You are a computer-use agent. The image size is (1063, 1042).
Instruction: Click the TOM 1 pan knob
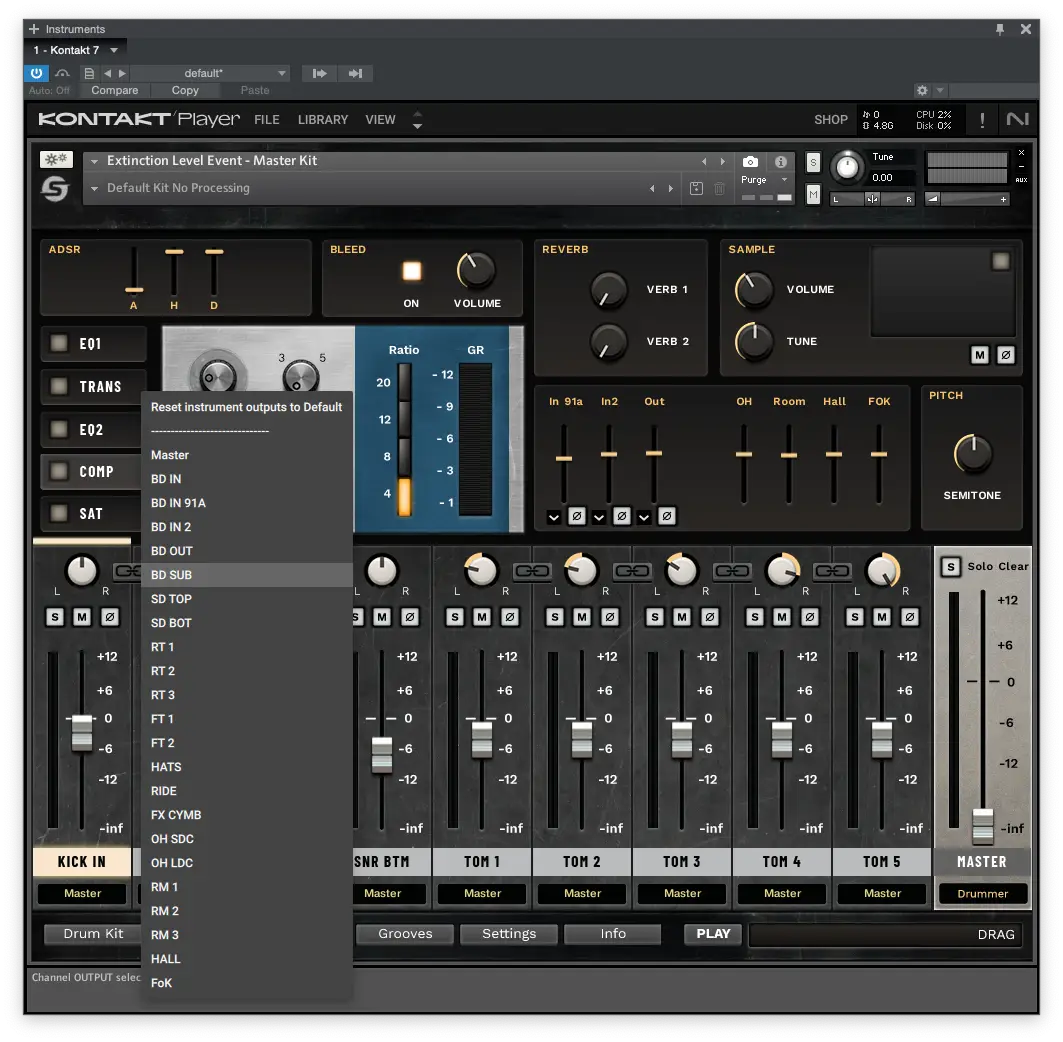coord(481,570)
